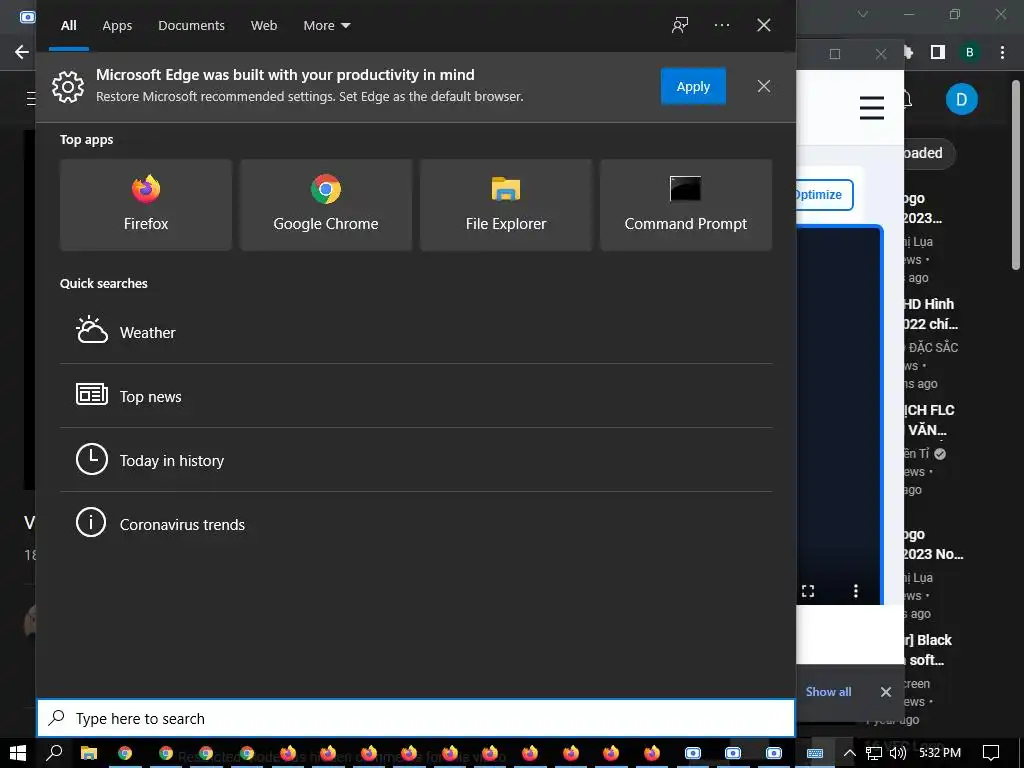Click the taskbar search magnifier icon
The image size is (1024, 768).
[55, 753]
